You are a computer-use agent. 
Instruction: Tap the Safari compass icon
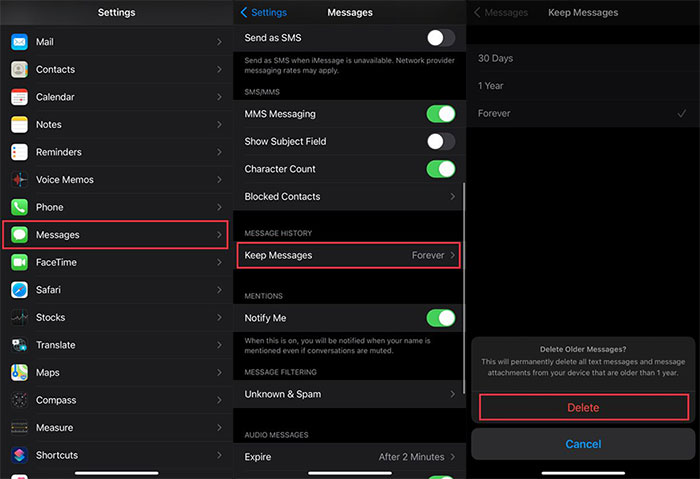point(19,290)
